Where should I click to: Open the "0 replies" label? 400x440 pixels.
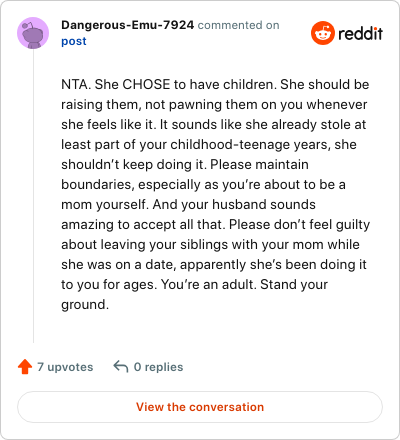click(158, 367)
